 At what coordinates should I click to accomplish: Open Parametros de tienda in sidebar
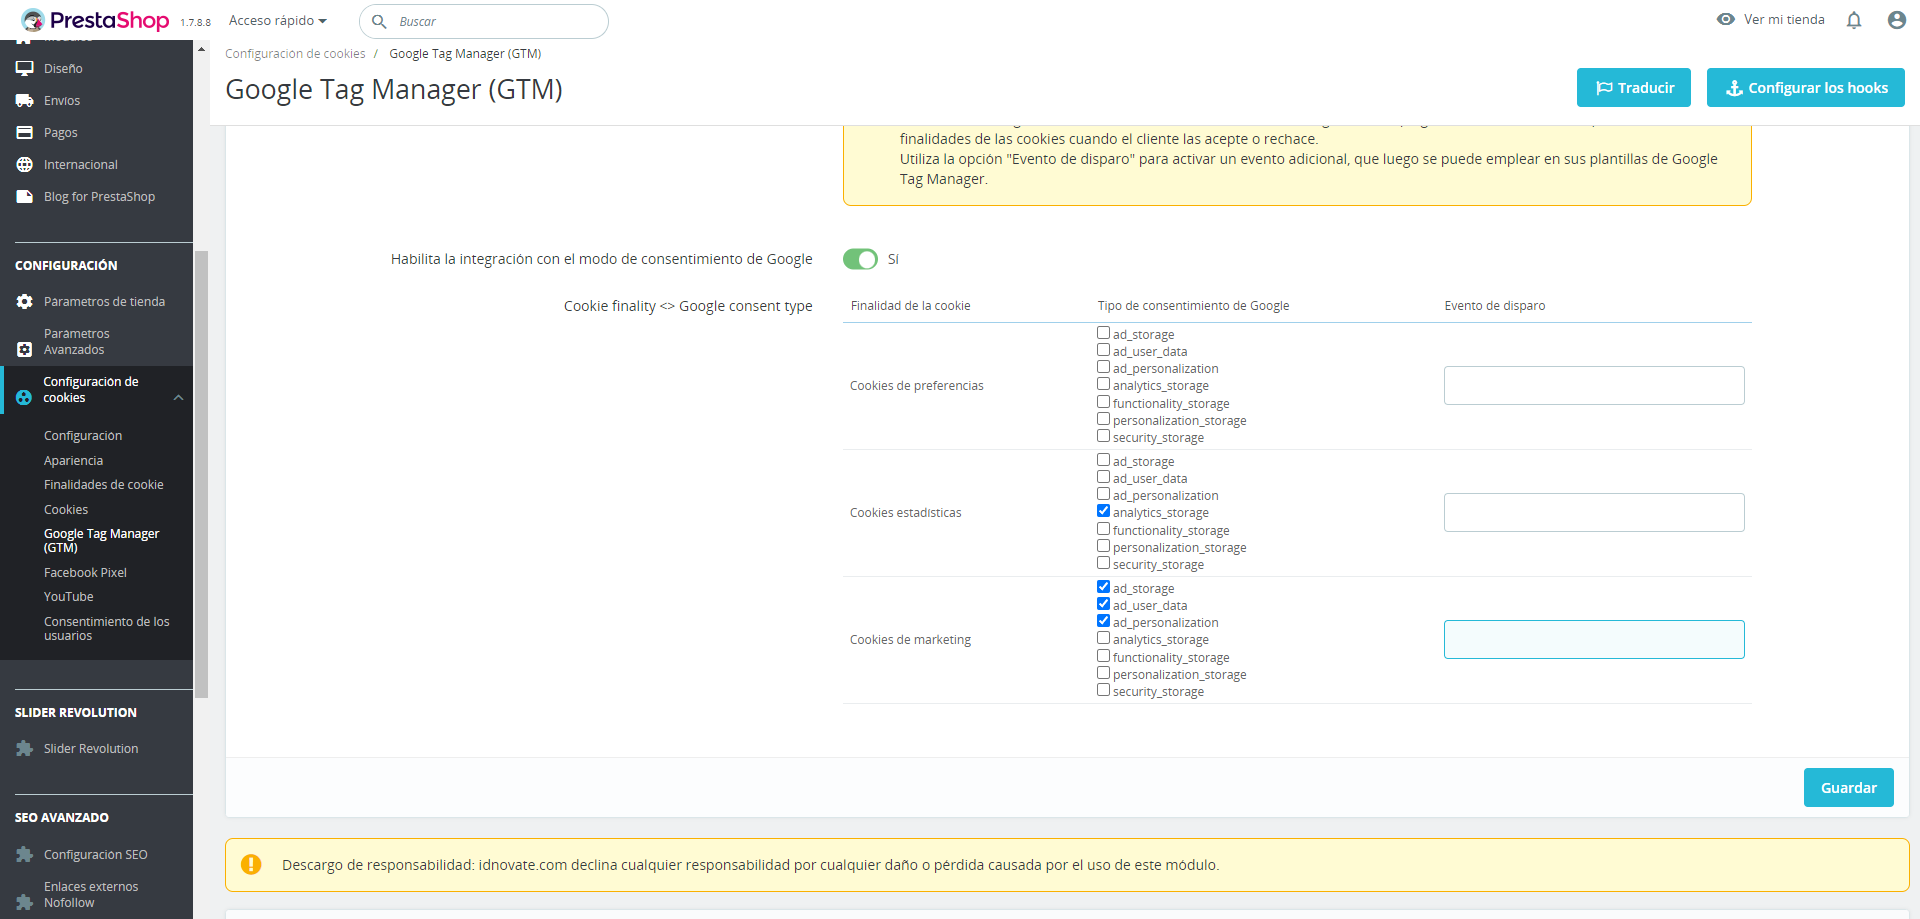(104, 302)
